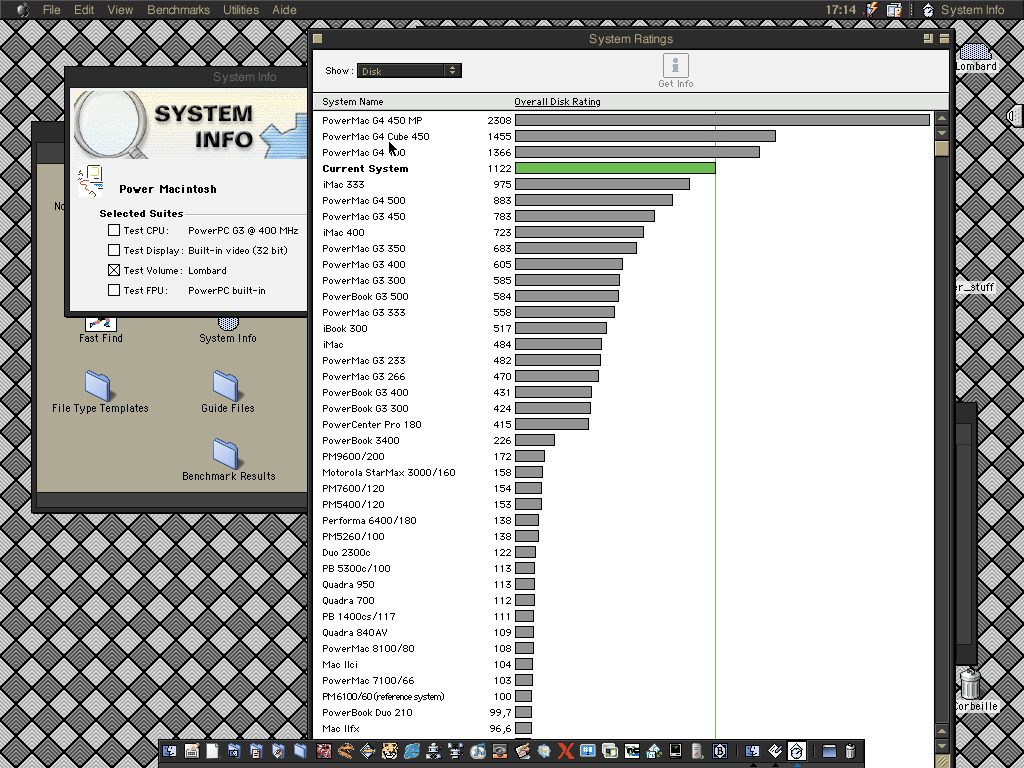Select the Quadra 840AV row
The height and width of the screenshot is (768, 1024).
(624, 632)
